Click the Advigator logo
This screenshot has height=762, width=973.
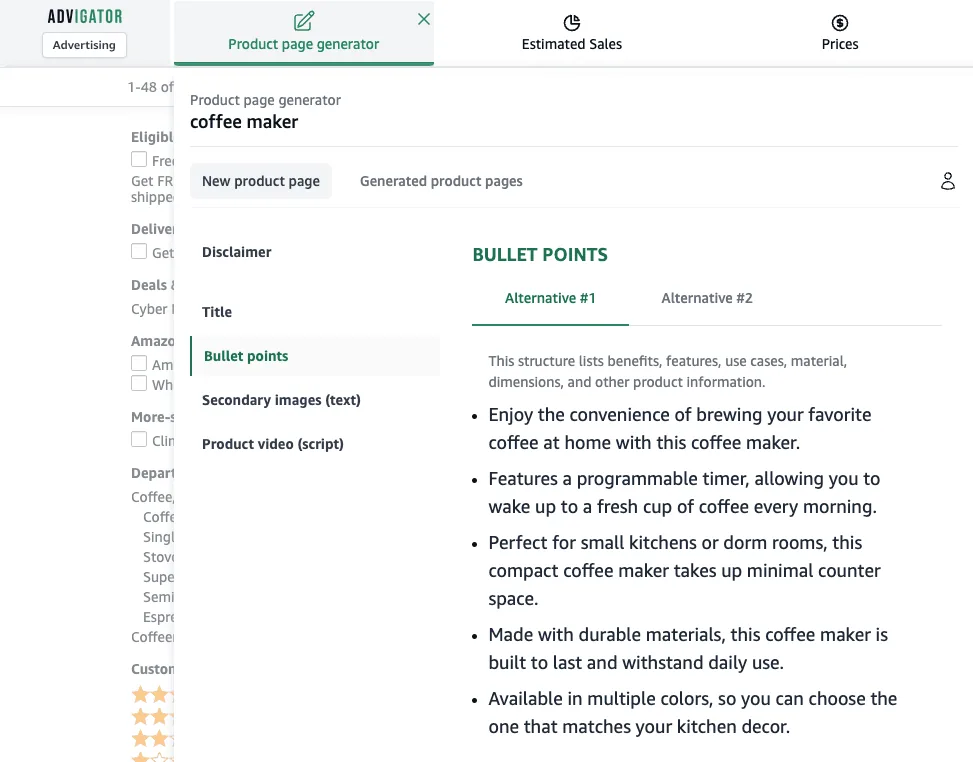(x=85, y=16)
